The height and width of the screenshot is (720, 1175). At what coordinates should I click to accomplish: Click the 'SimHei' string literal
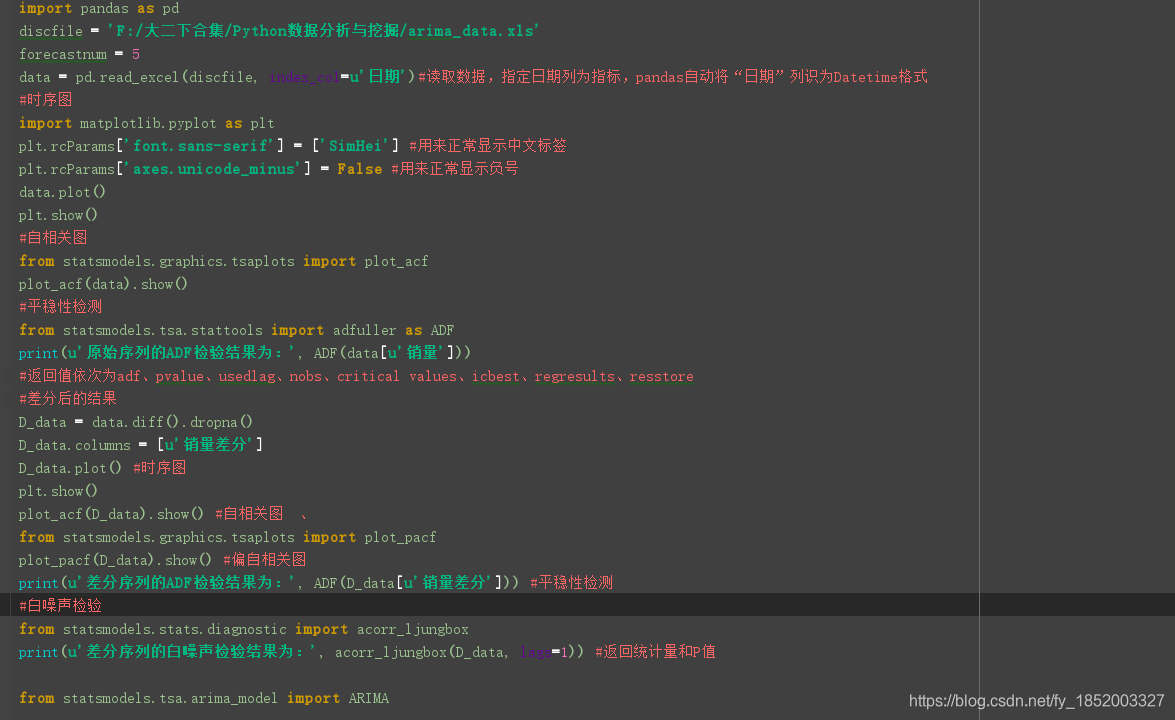[x=354, y=145]
